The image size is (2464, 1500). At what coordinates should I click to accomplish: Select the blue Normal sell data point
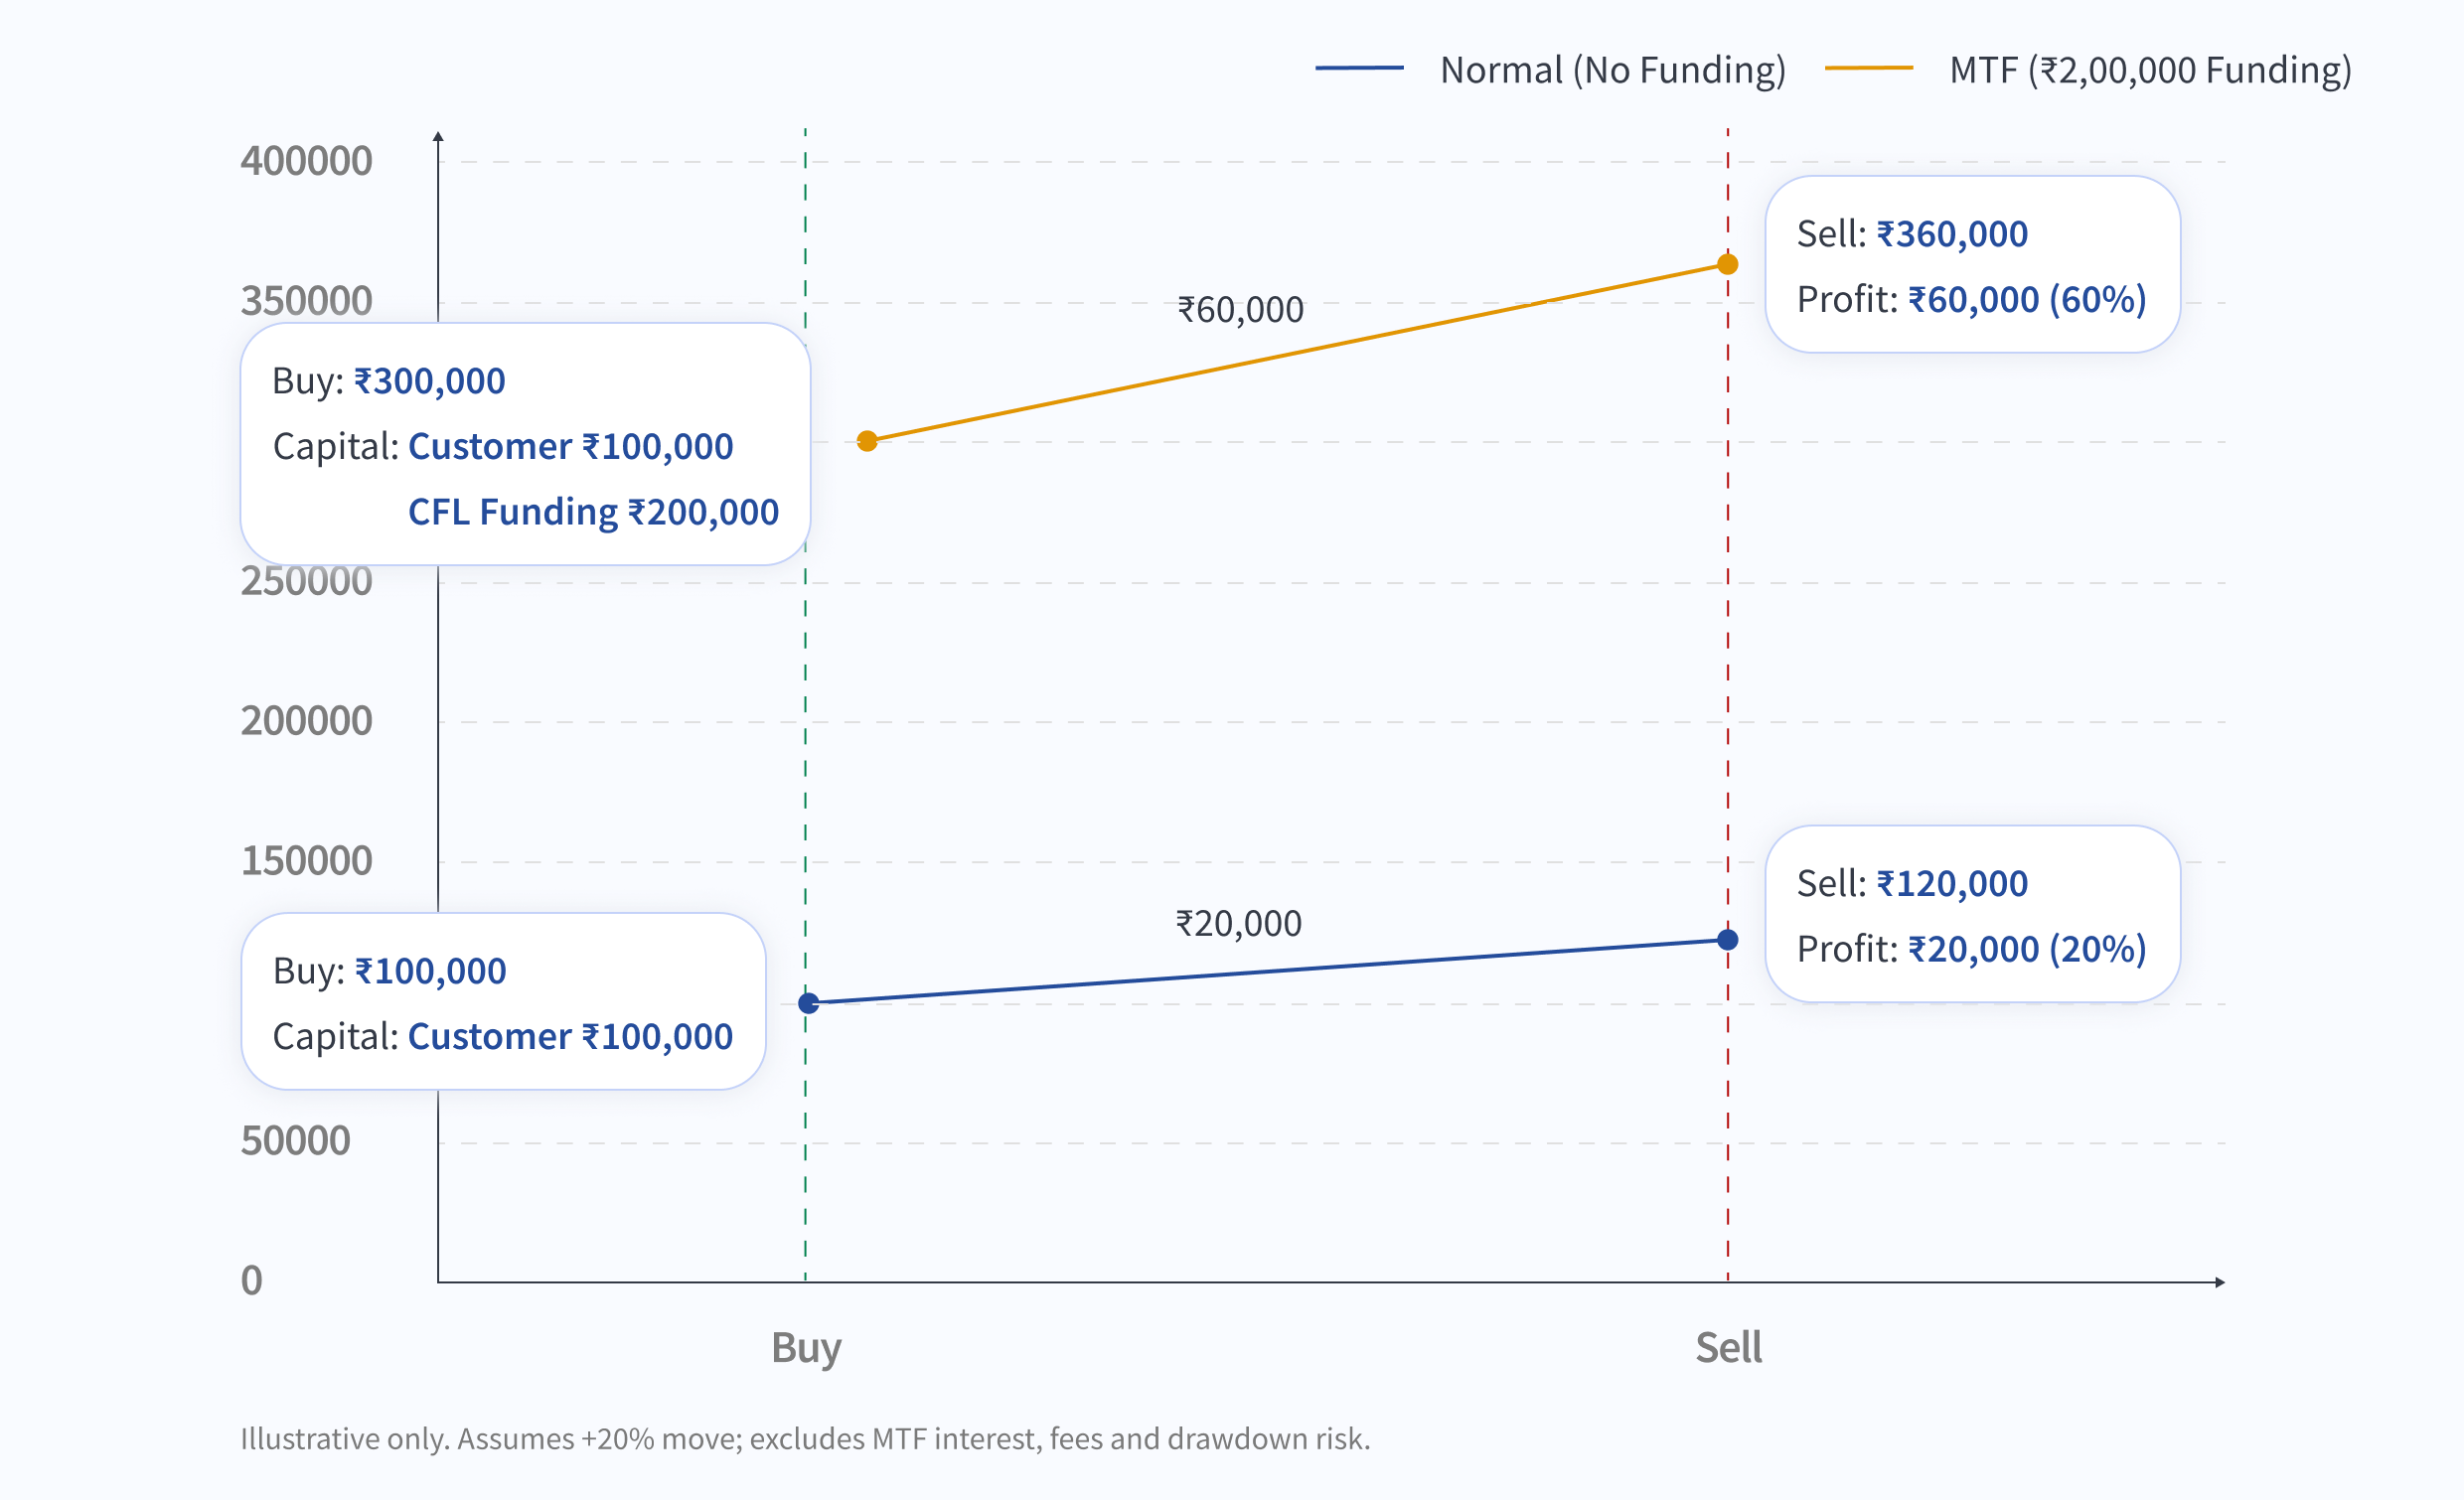pos(1727,939)
